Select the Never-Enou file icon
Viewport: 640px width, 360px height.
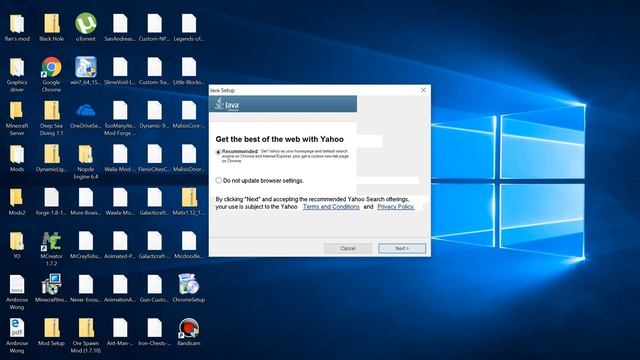85,288
